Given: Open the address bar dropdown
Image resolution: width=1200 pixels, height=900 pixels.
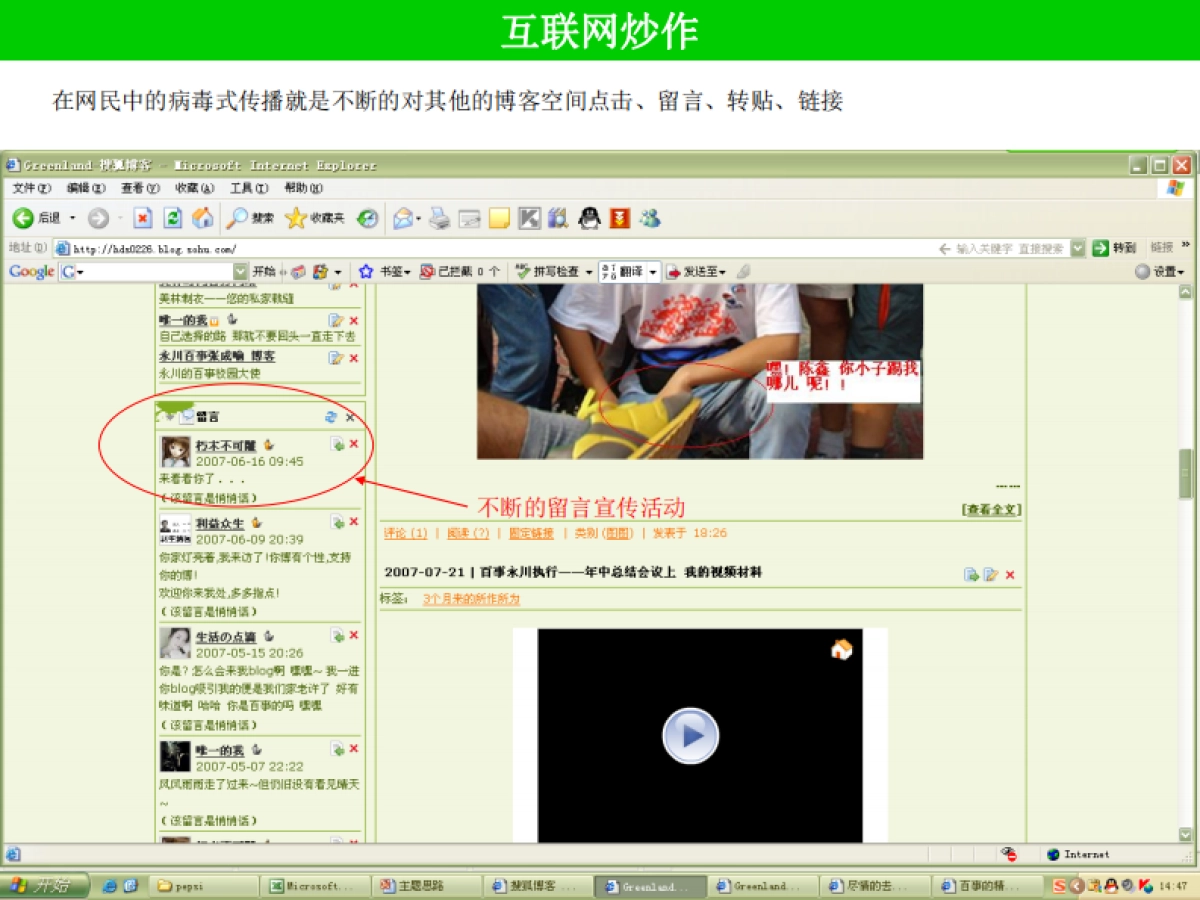Looking at the screenshot, I should 1076,249.
